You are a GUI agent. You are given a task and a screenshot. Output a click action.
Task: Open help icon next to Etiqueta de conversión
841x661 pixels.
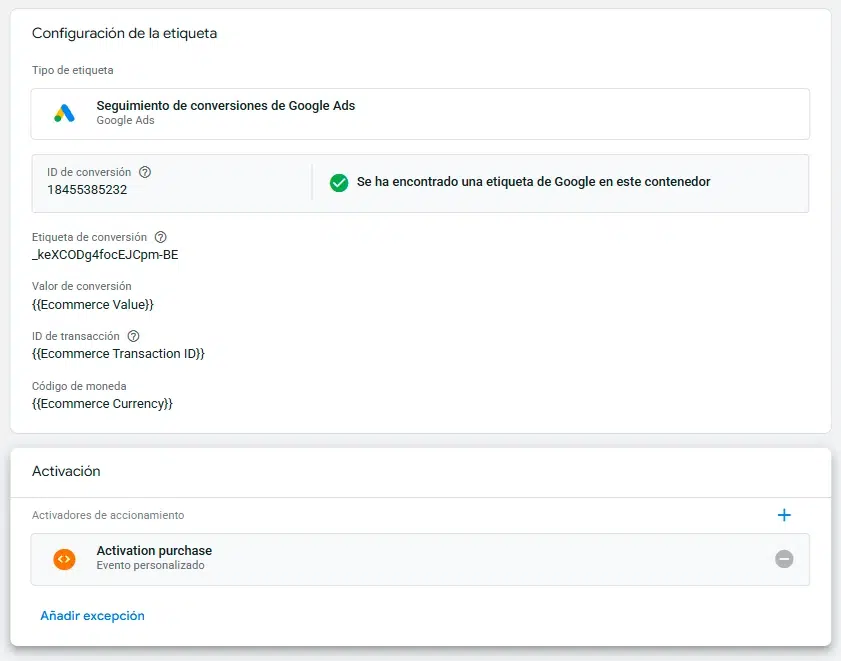160,237
